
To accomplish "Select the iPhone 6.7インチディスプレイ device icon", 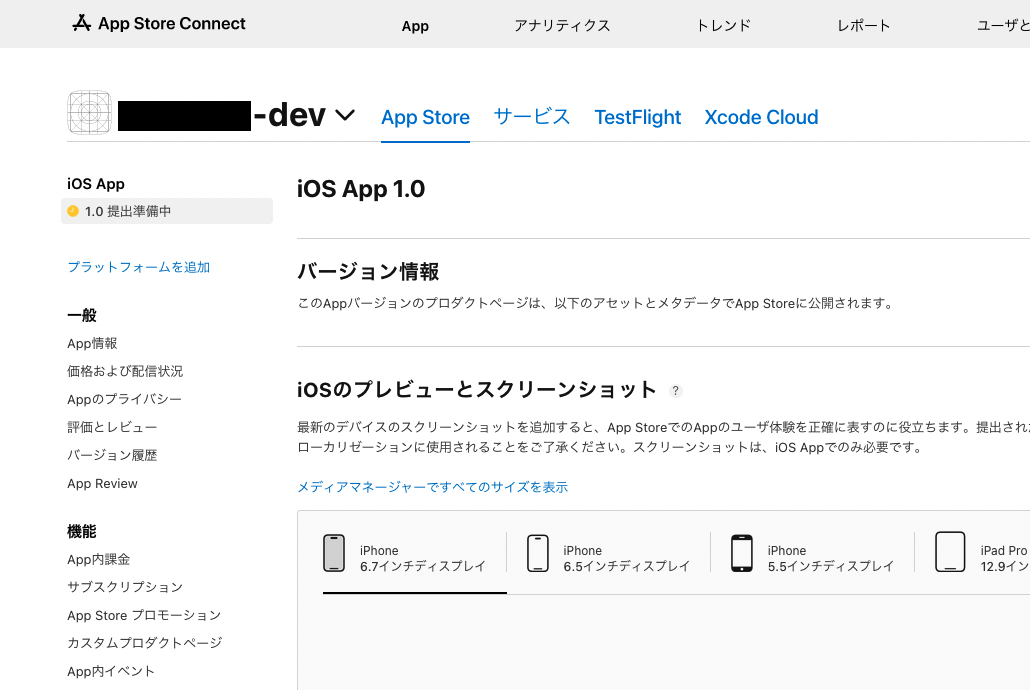I will (x=334, y=552).
